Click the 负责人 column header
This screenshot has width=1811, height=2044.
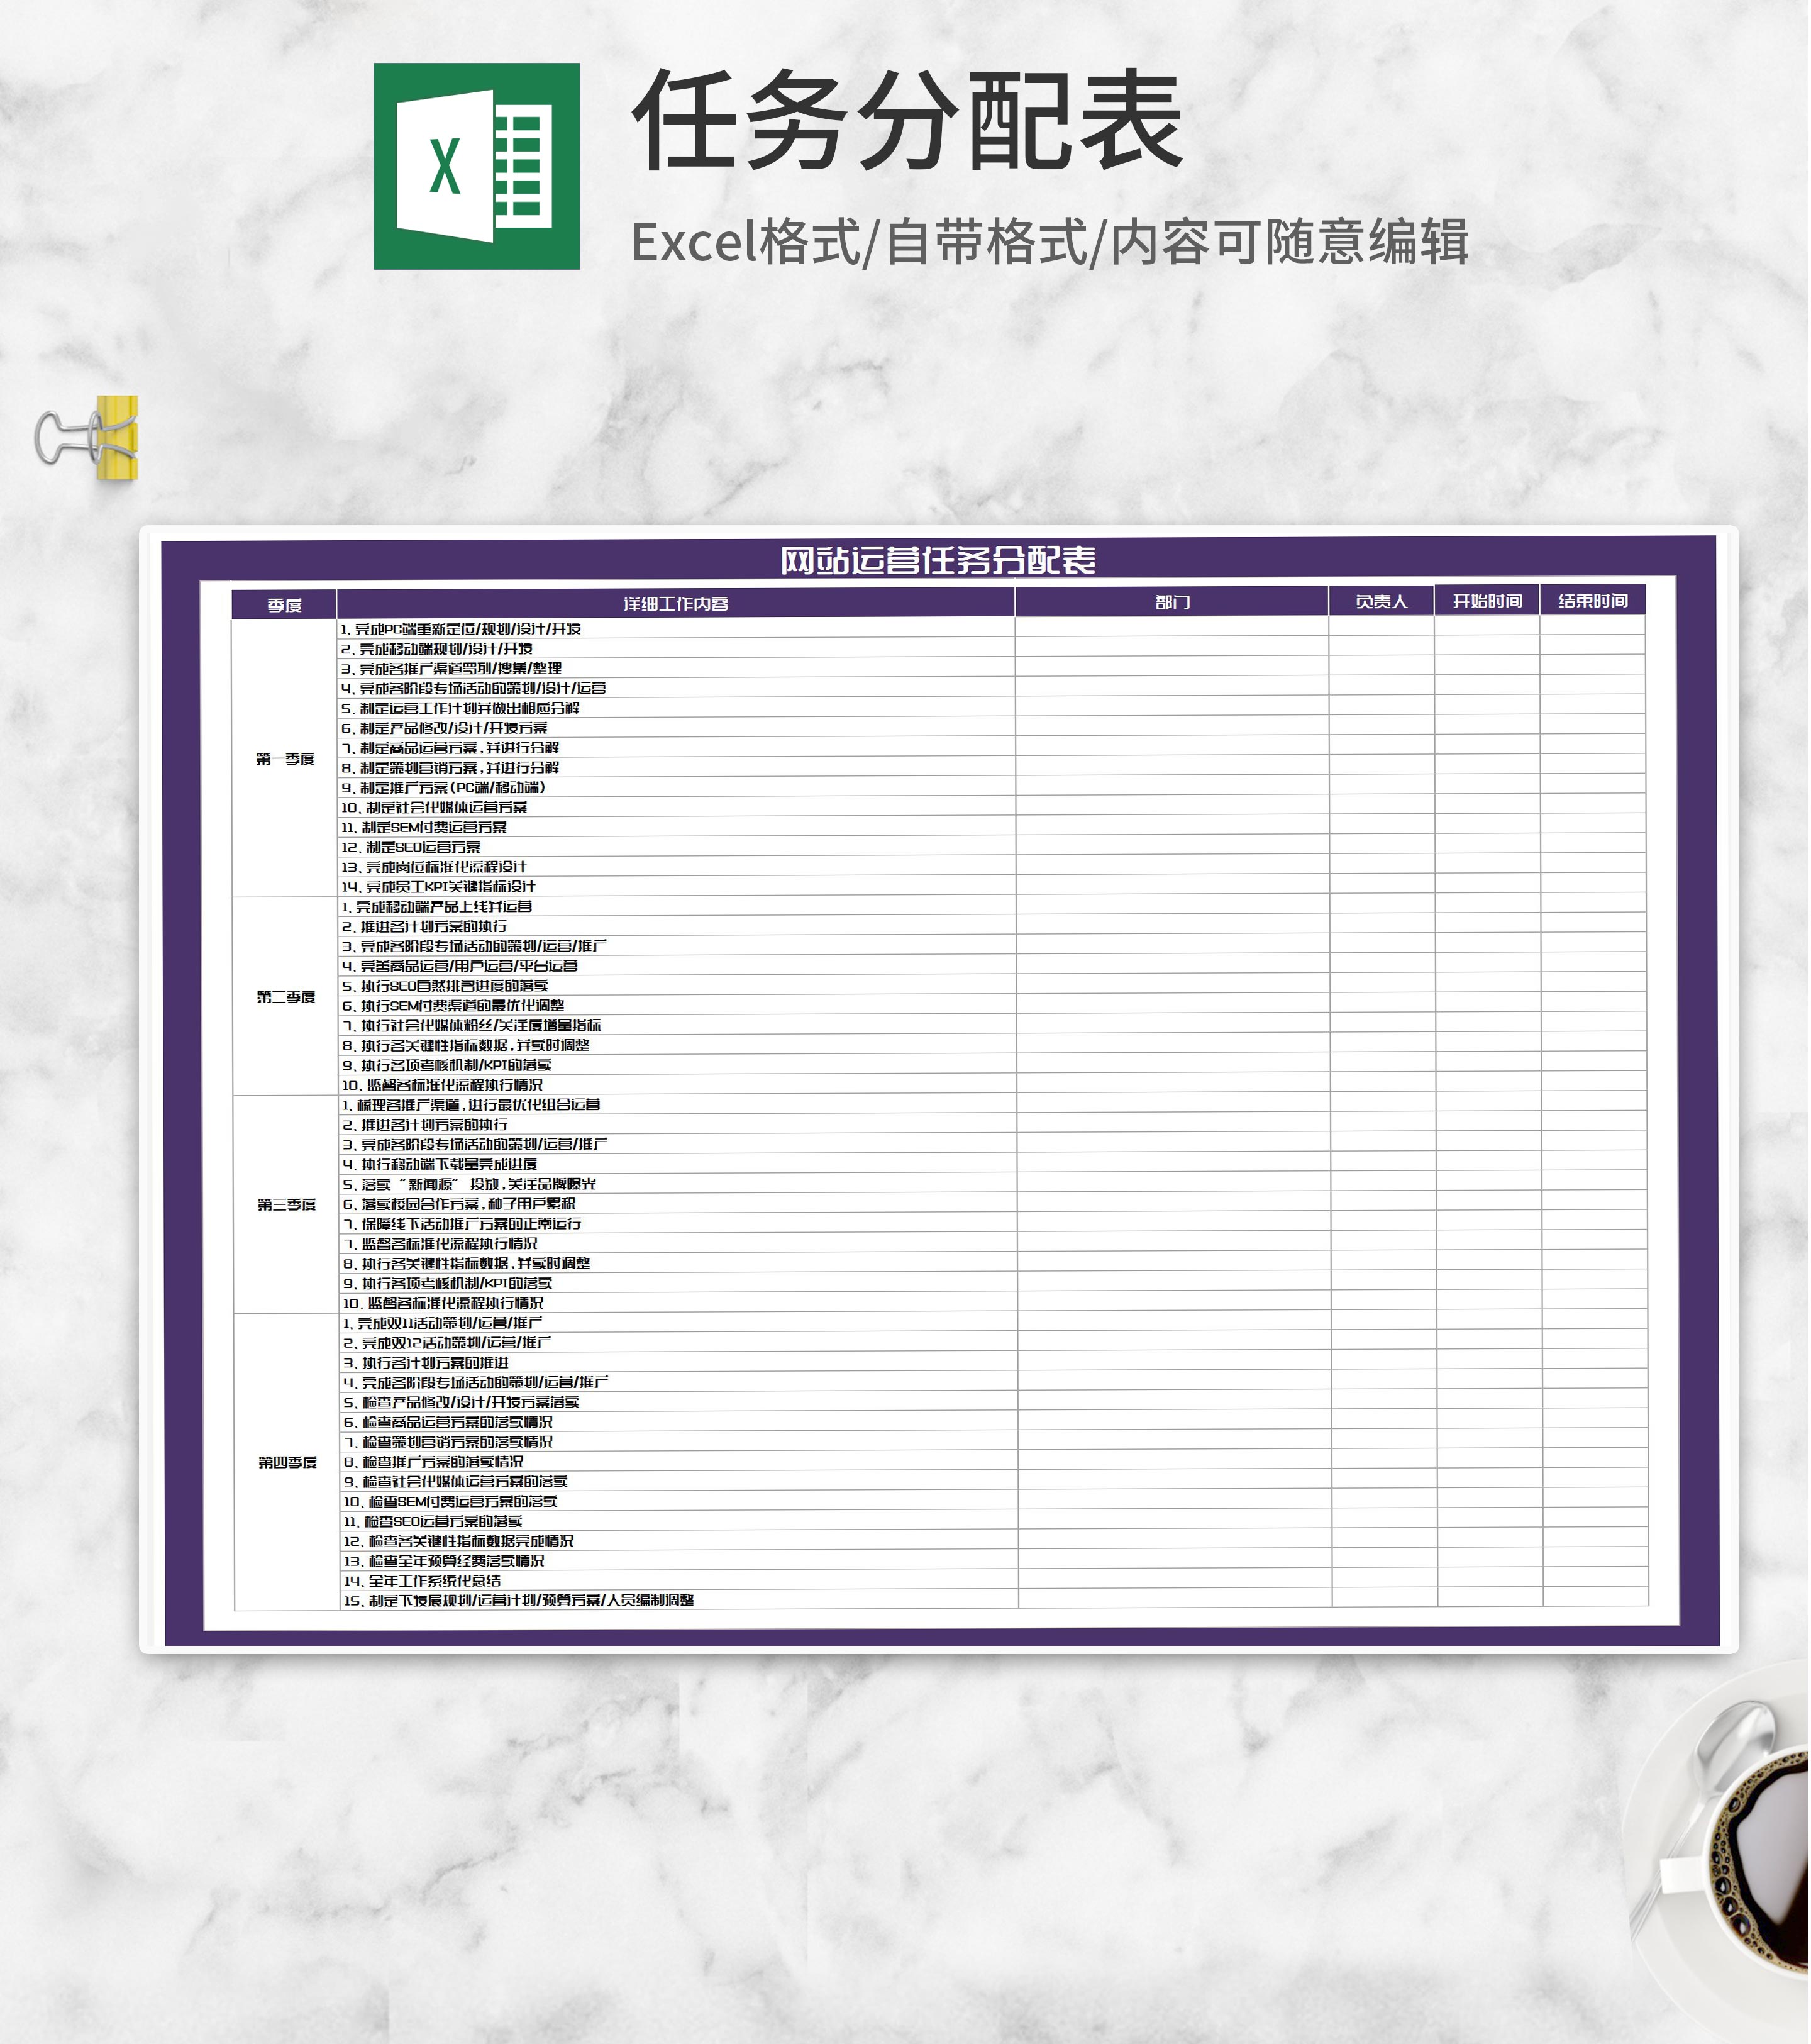coord(1382,601)
